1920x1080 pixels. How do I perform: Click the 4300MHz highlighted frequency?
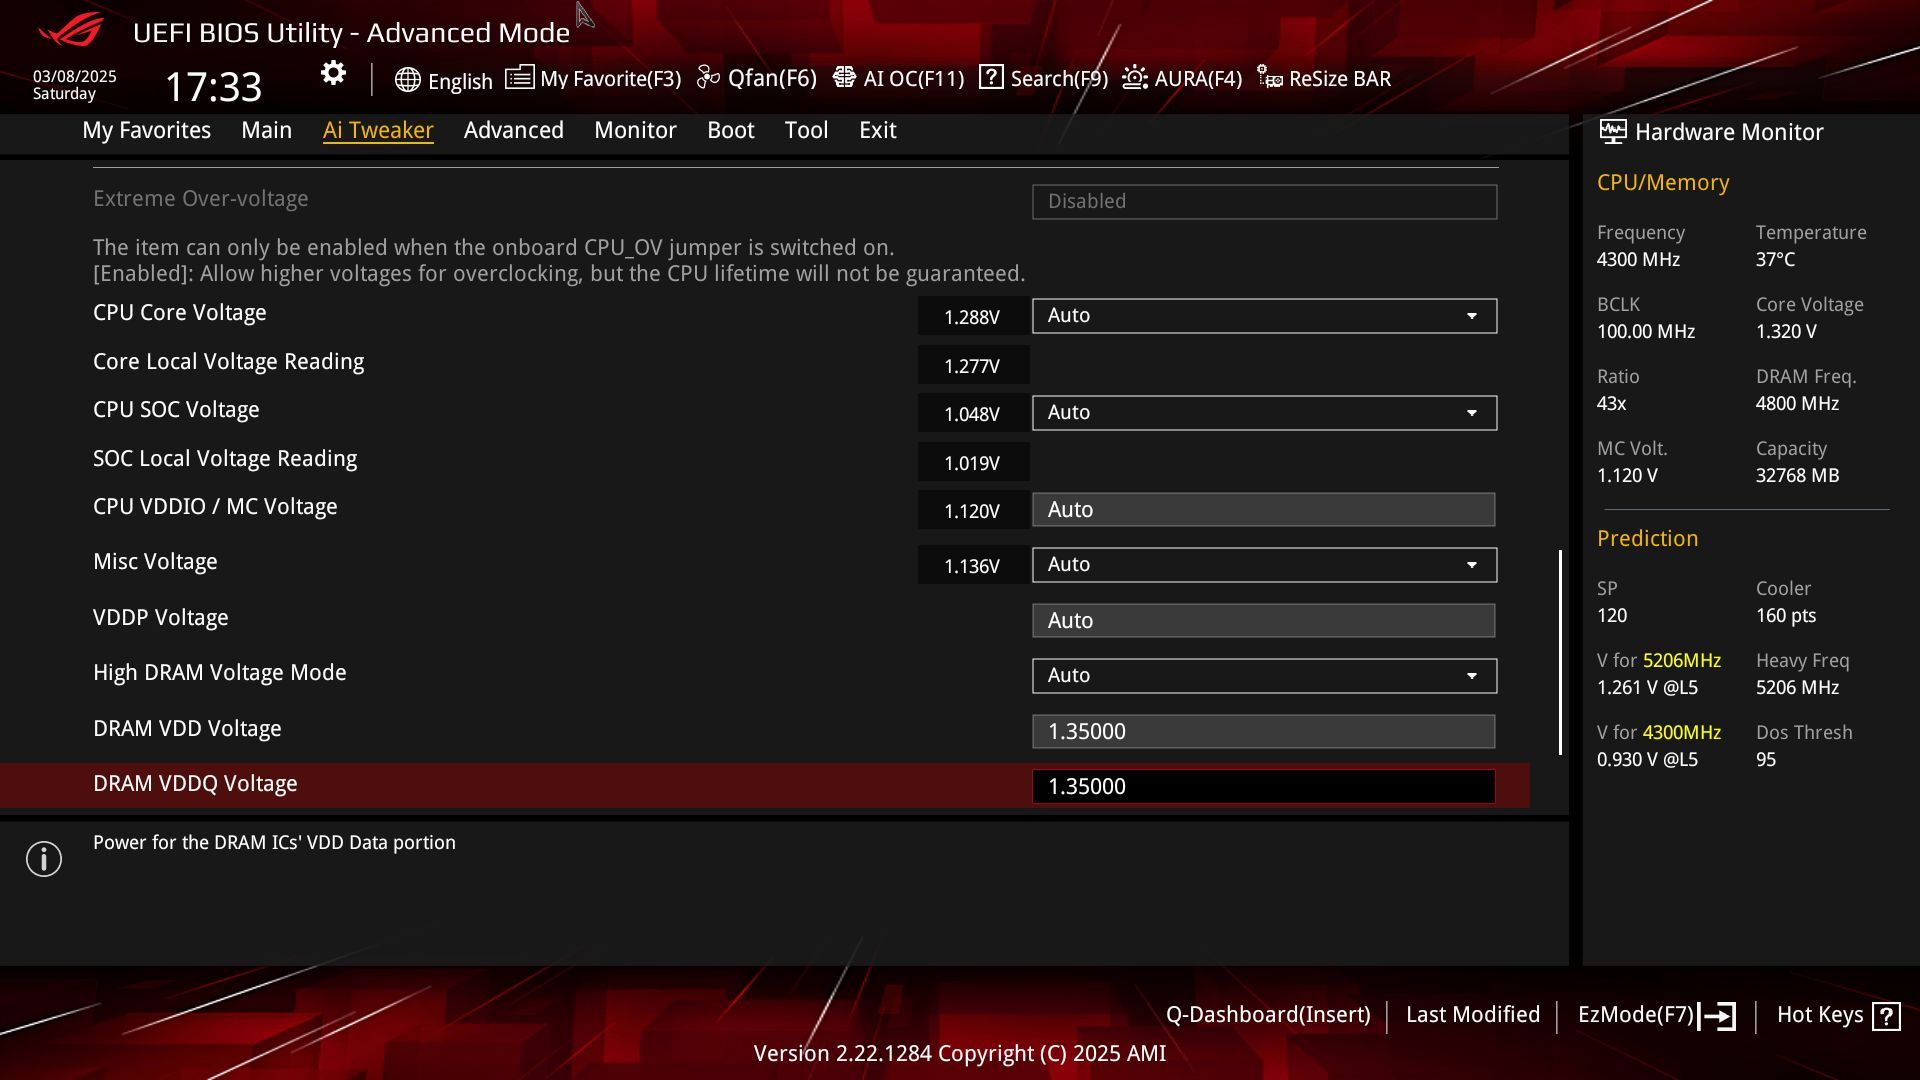tap(1682, 733)
